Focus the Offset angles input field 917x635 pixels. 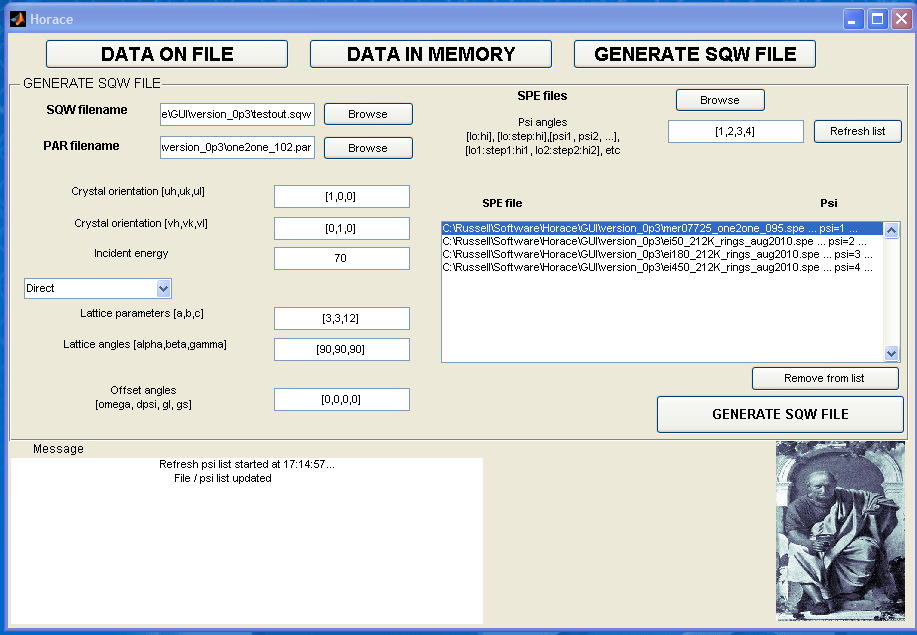click(x=342, y=399)
